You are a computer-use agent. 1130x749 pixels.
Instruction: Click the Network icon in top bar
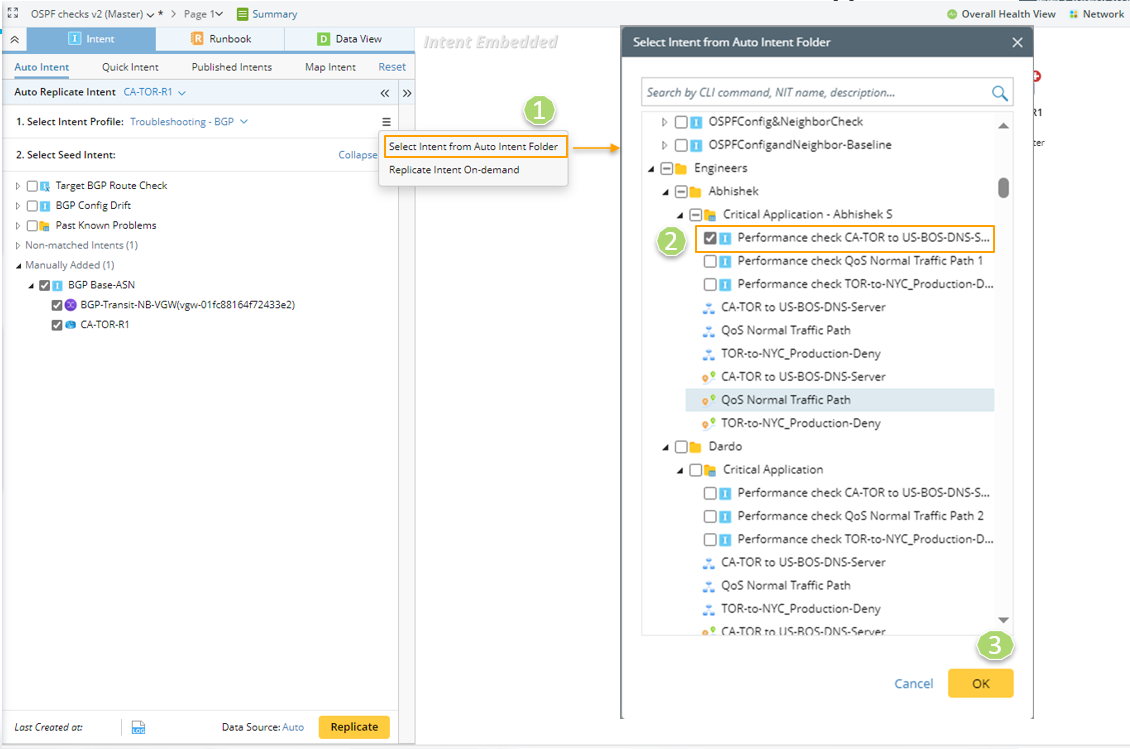click(1074, 14)
